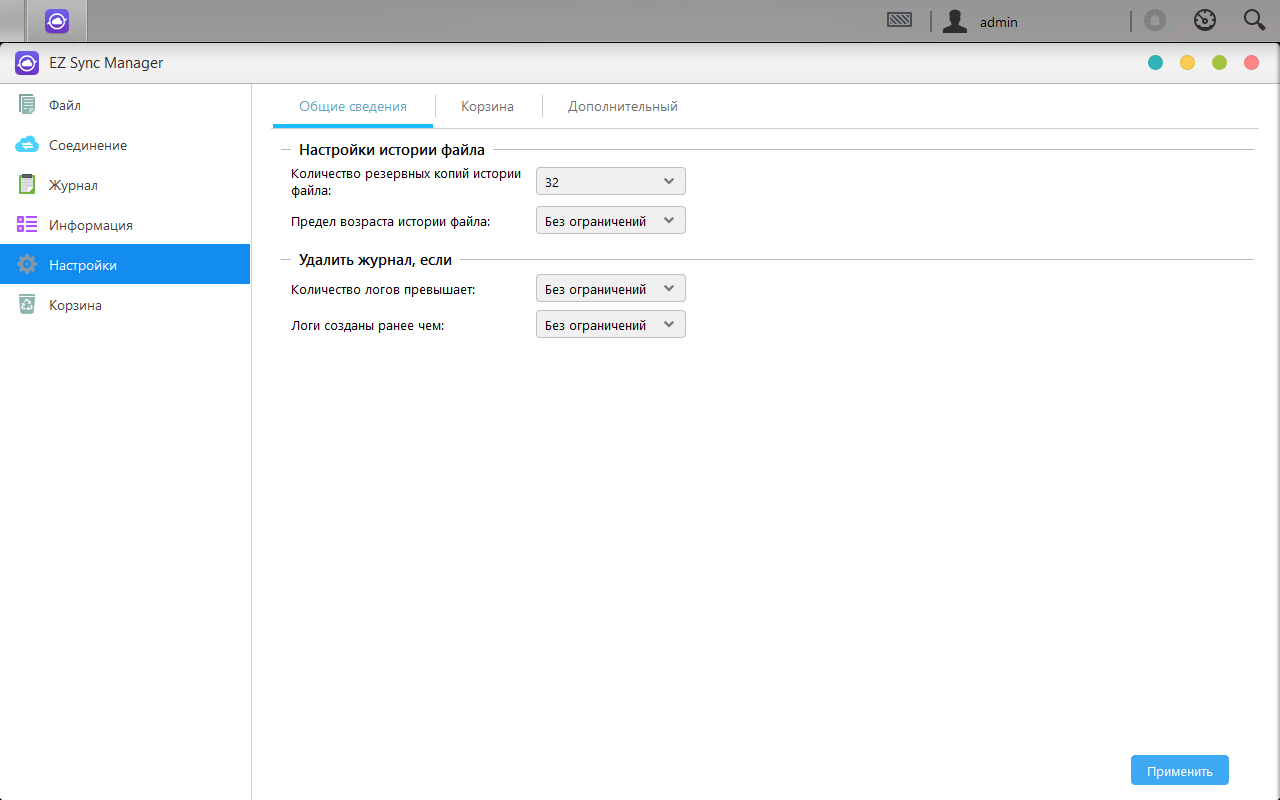Open the notifications bell icon
The height and width of the screenshot is (800, 1280).
1155,21
